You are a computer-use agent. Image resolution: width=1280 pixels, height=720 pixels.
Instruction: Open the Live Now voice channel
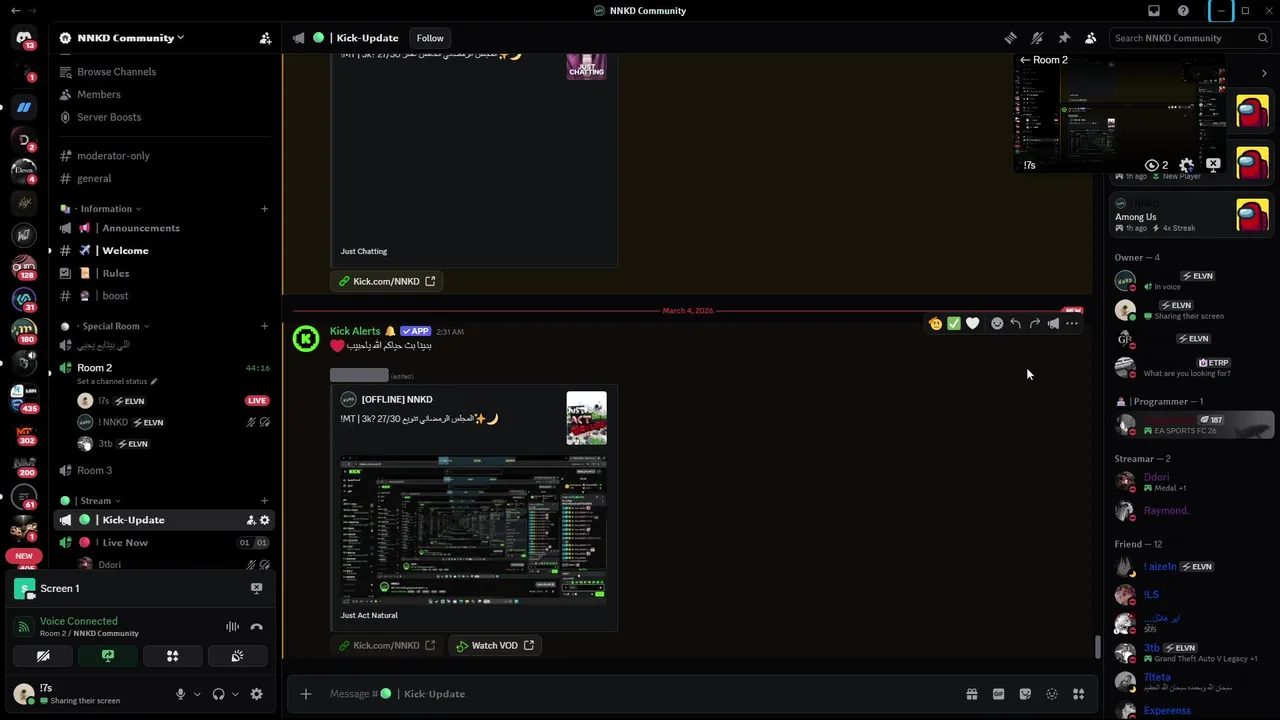[166, 542]
